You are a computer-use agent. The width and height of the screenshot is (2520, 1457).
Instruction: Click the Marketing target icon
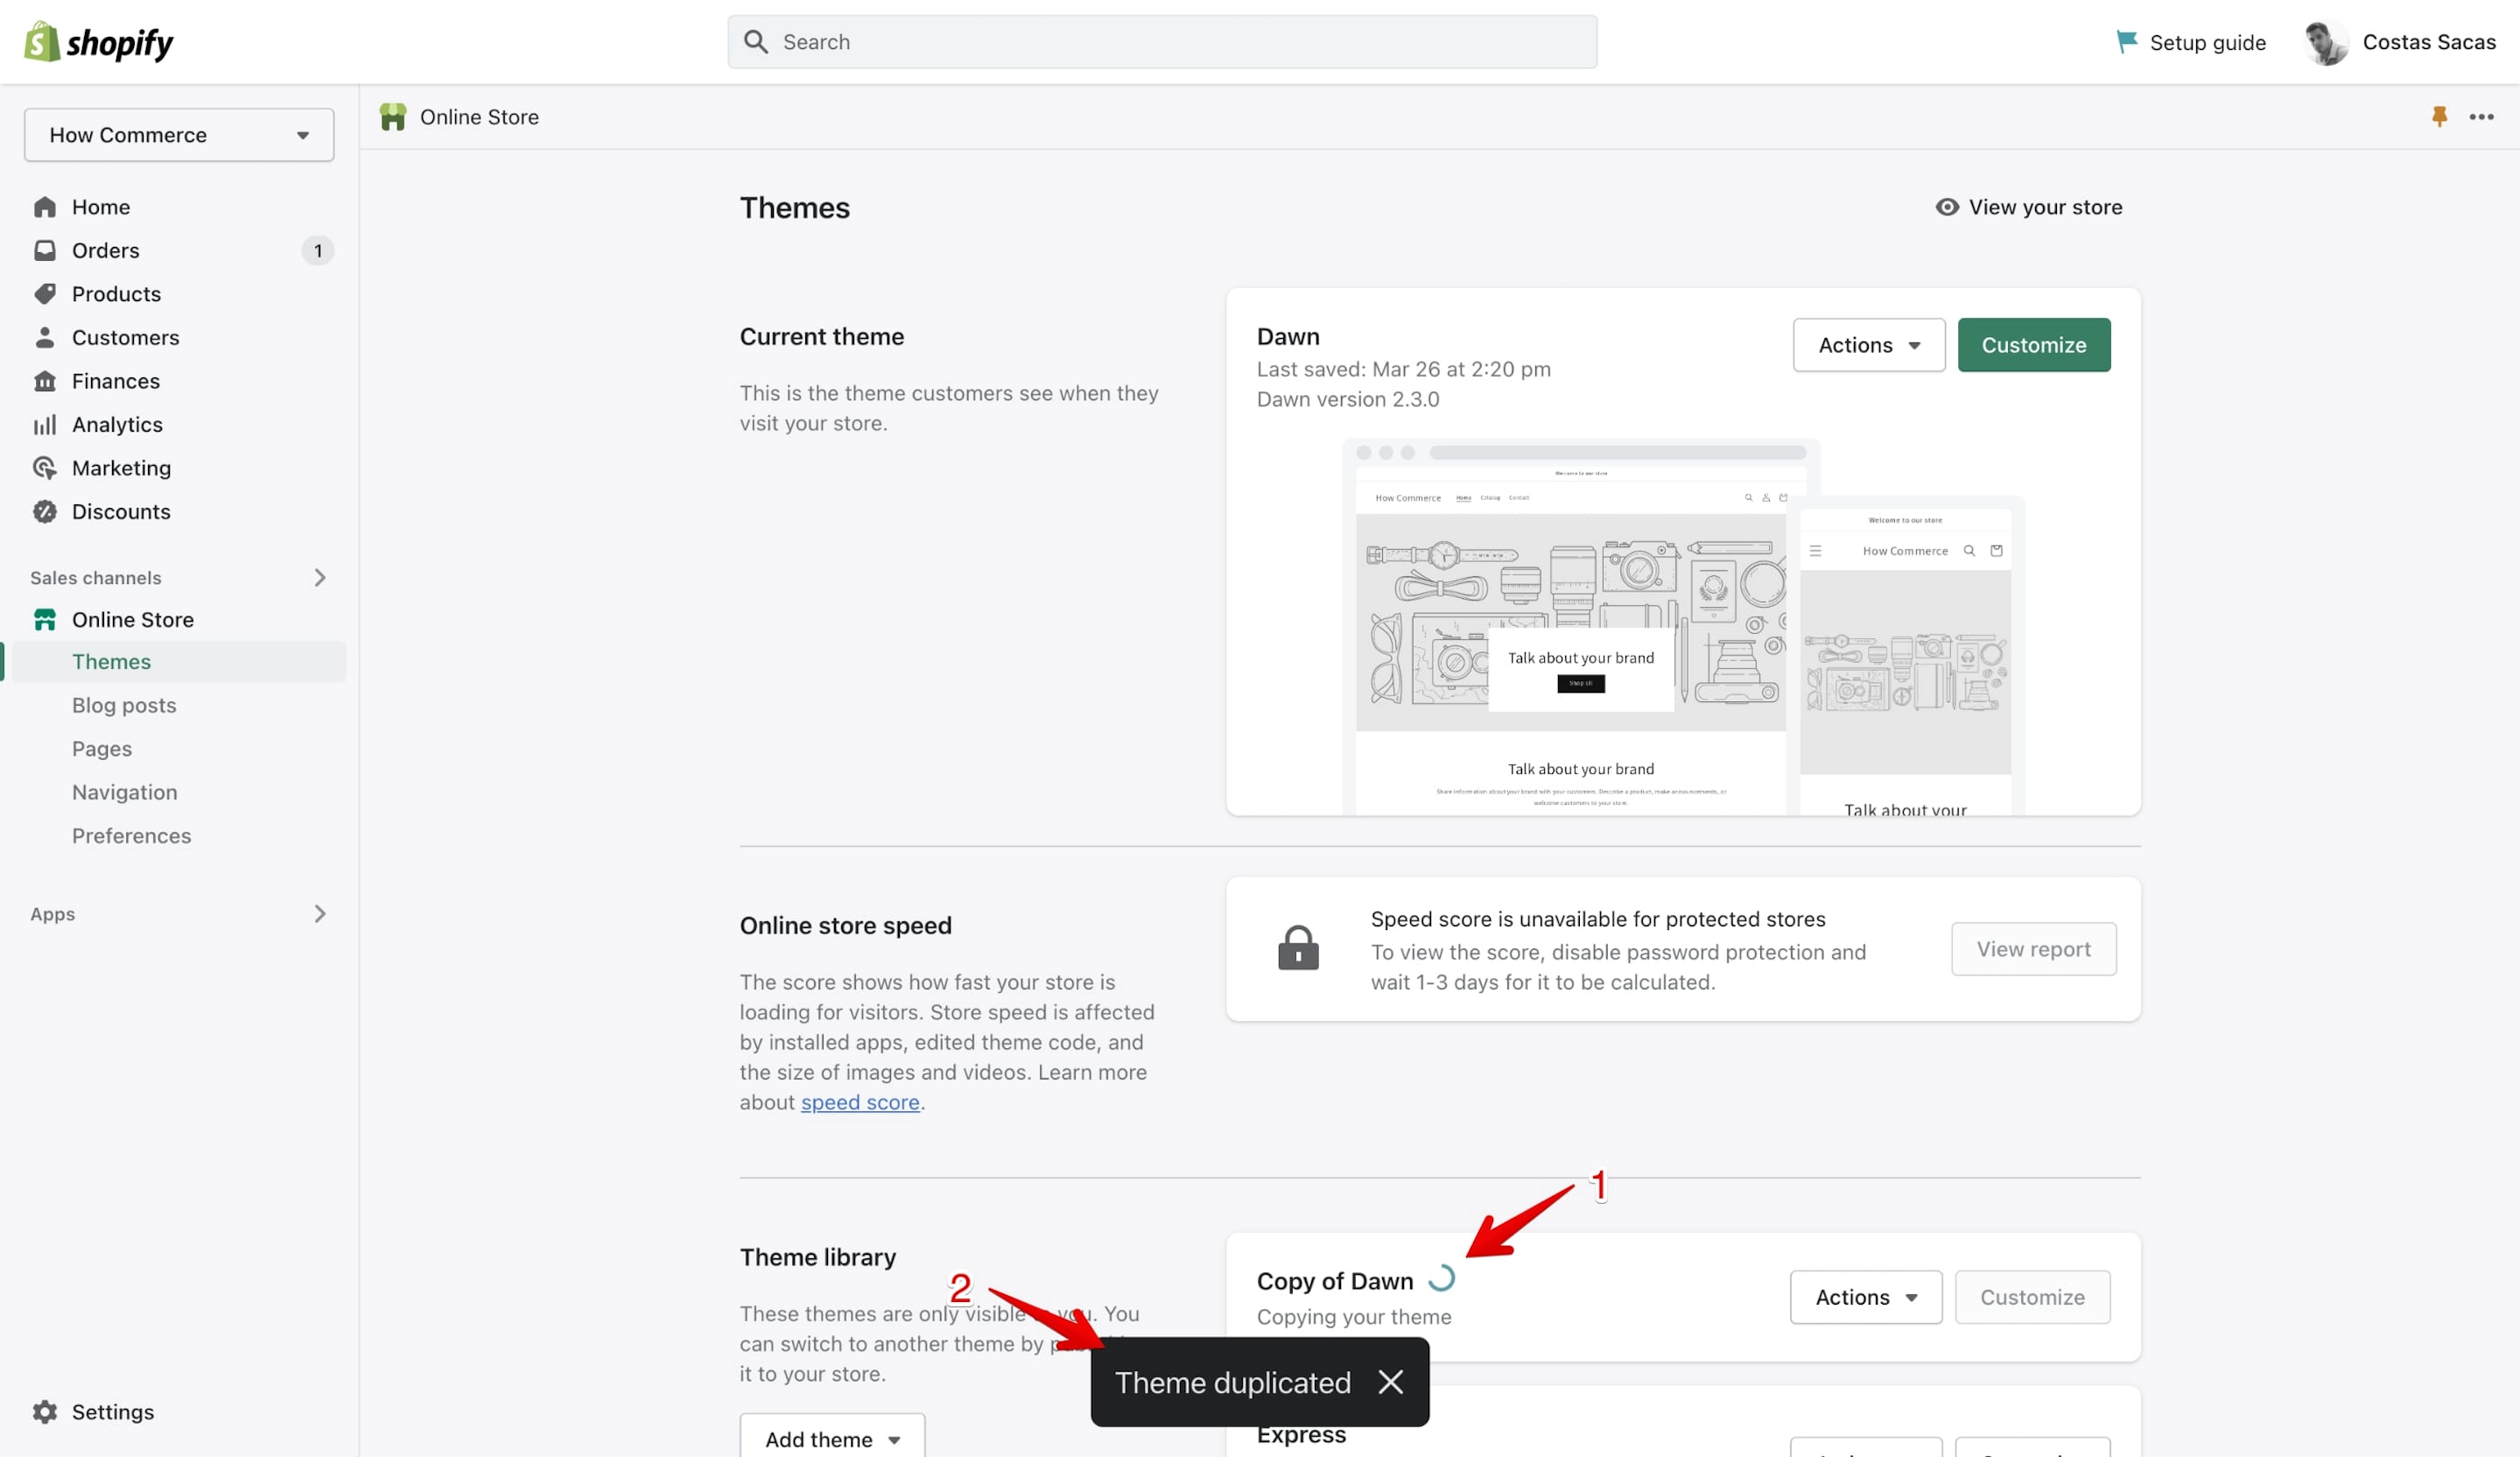(x=45, y=468)
